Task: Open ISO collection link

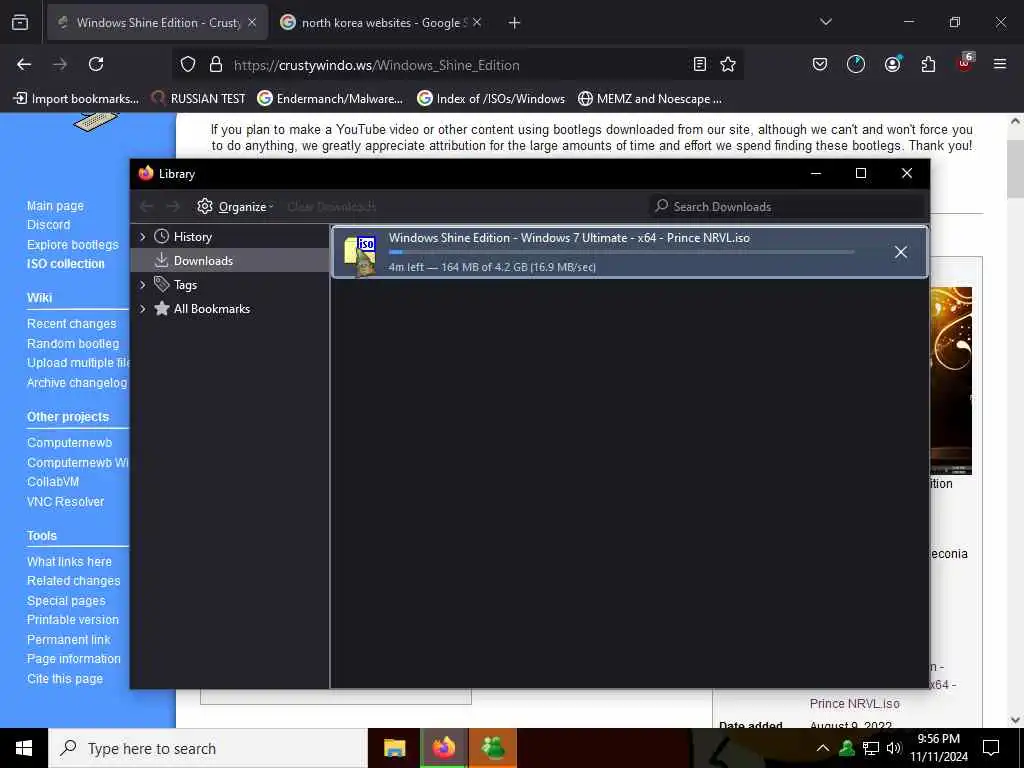Action: point(65,264)
